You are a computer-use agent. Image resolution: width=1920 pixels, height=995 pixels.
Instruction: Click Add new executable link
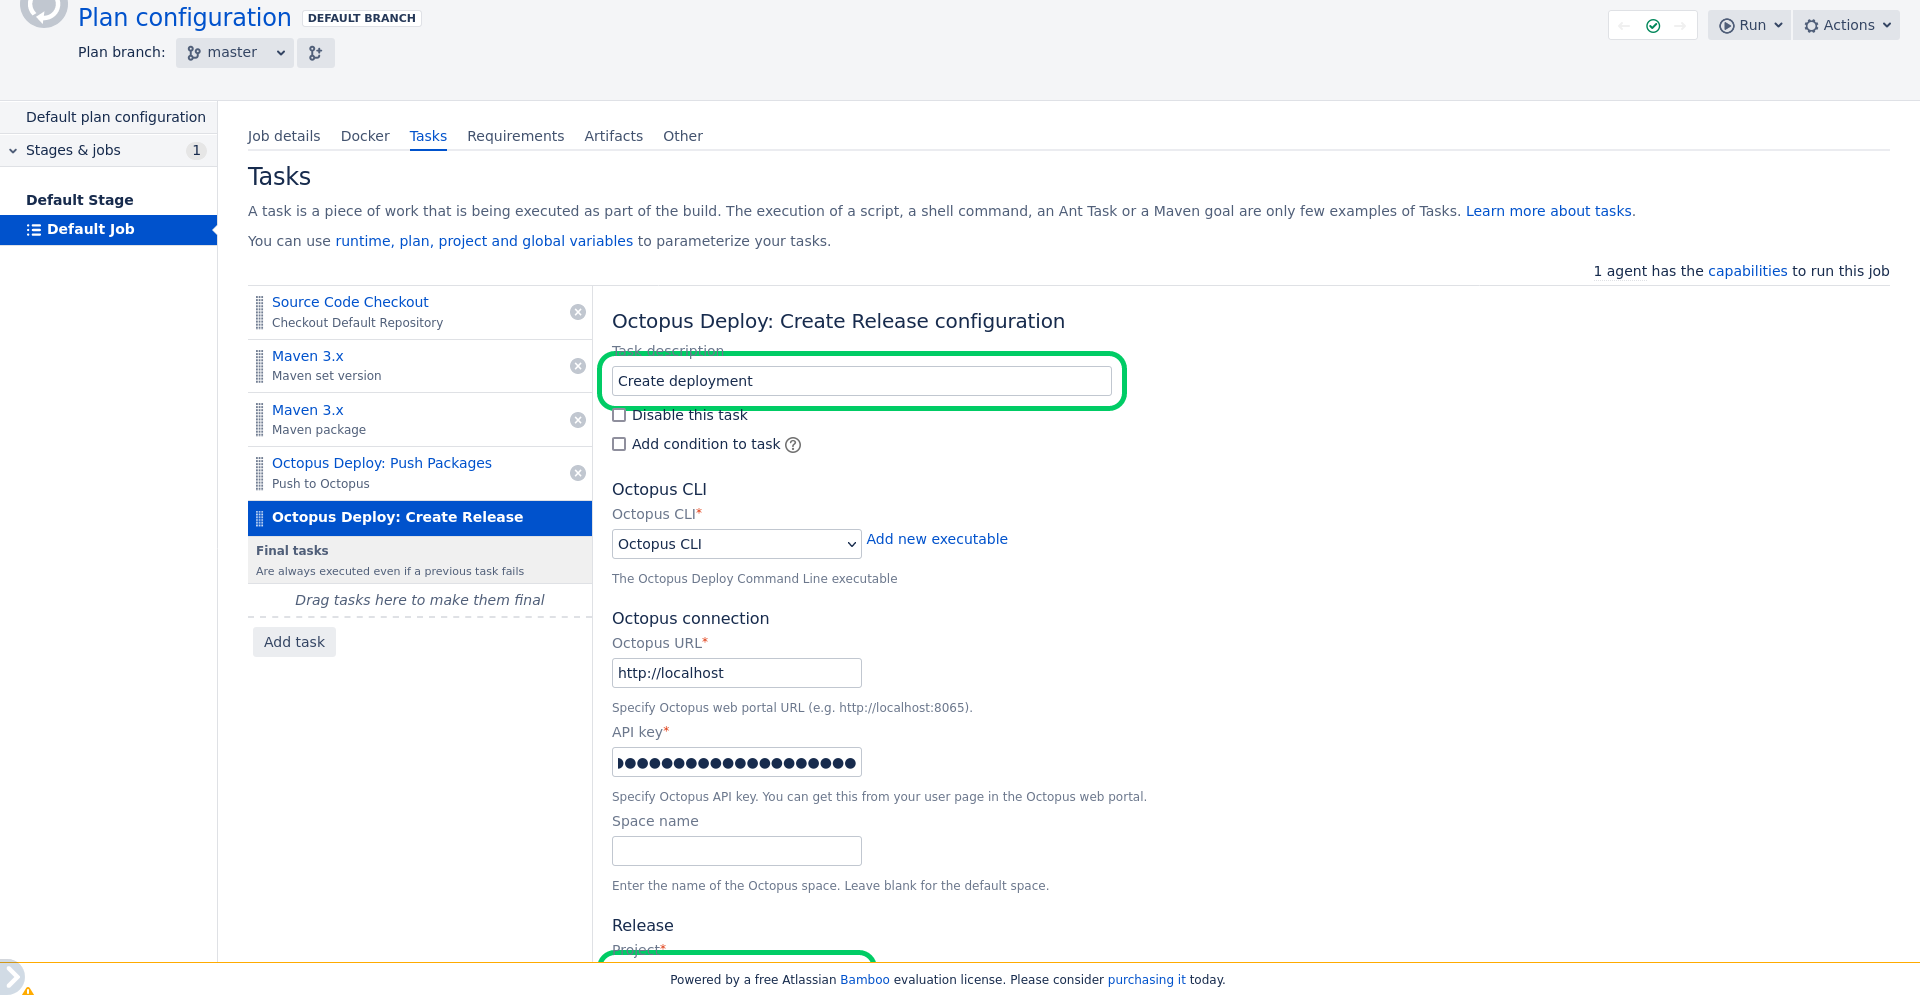937,539
